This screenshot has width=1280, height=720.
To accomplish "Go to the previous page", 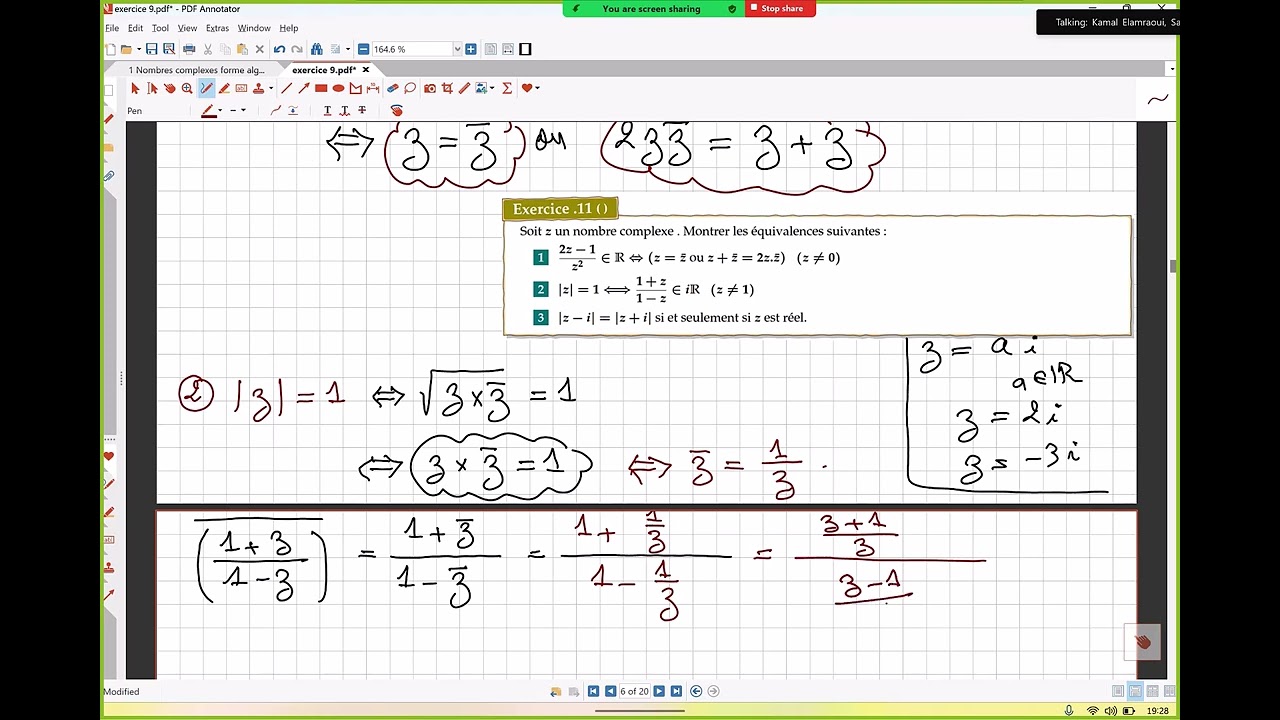I will coord(610,691).
